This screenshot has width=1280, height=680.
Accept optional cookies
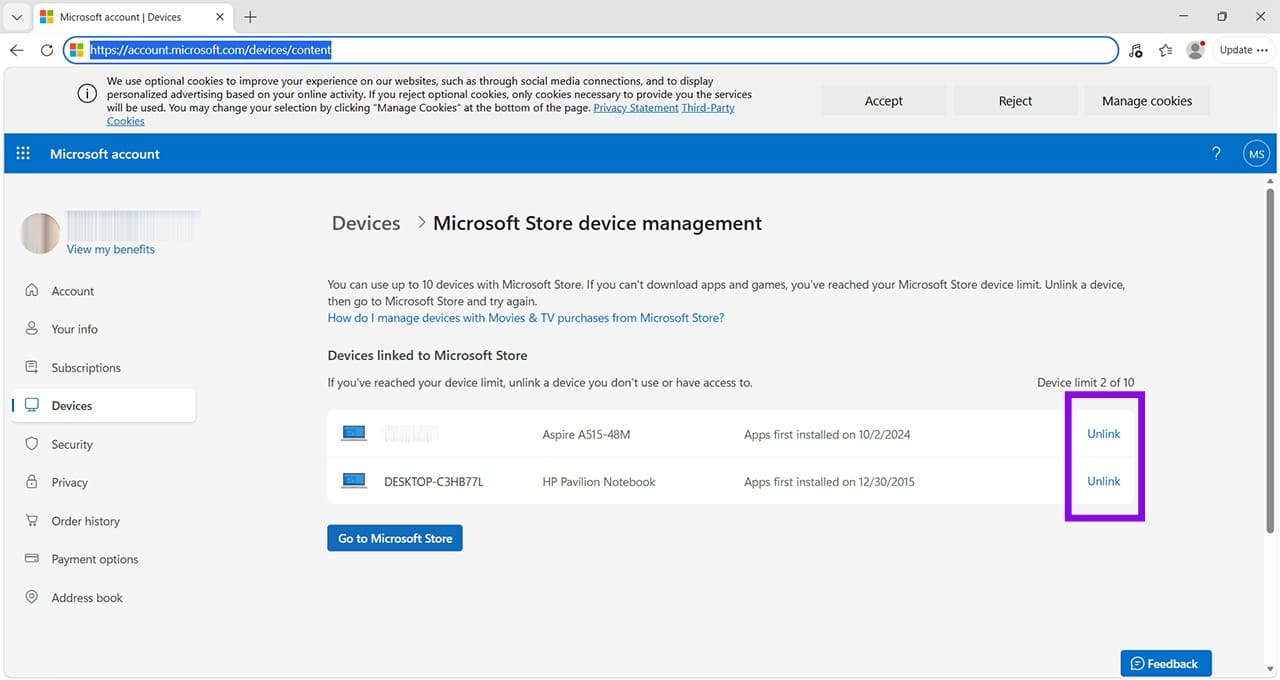tap(883, 101)
